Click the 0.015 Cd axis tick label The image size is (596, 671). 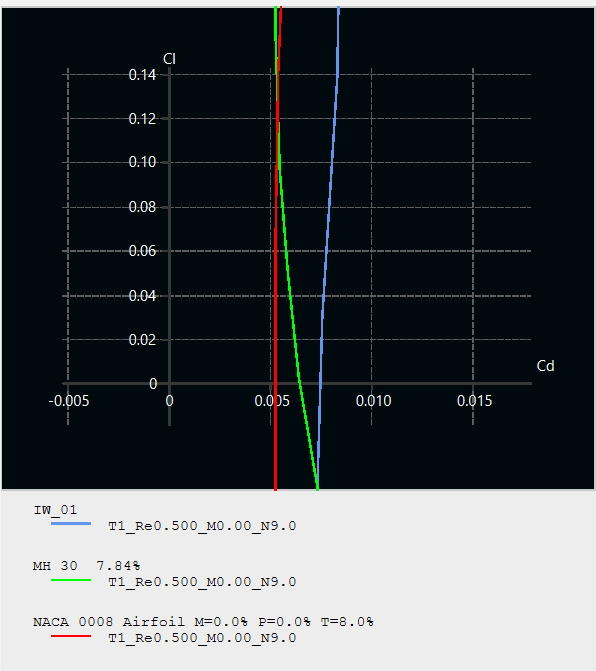point(474,401)
